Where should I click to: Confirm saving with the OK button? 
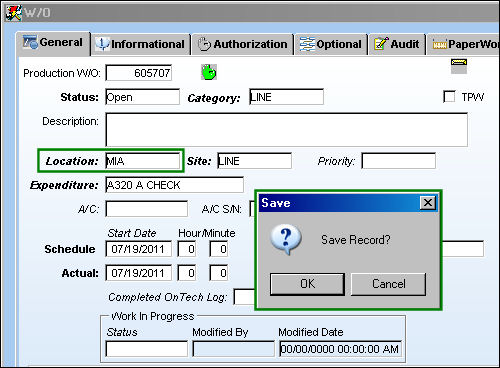307,284
